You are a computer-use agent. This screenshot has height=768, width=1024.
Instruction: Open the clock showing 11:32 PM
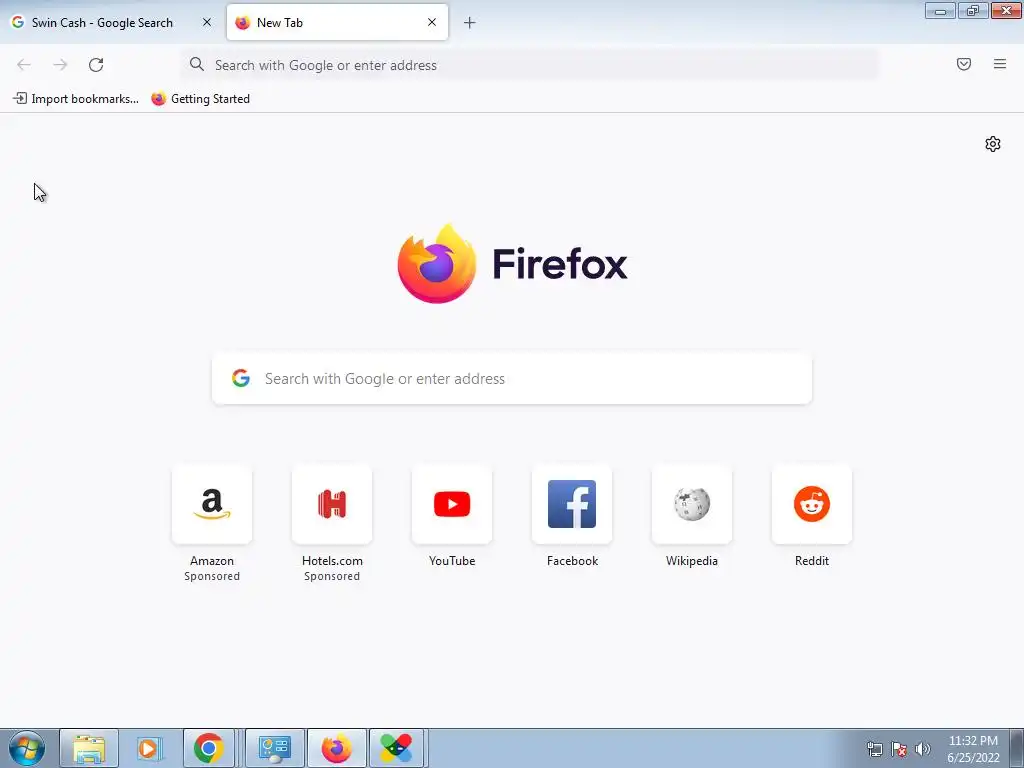click(x=973, y=749)
